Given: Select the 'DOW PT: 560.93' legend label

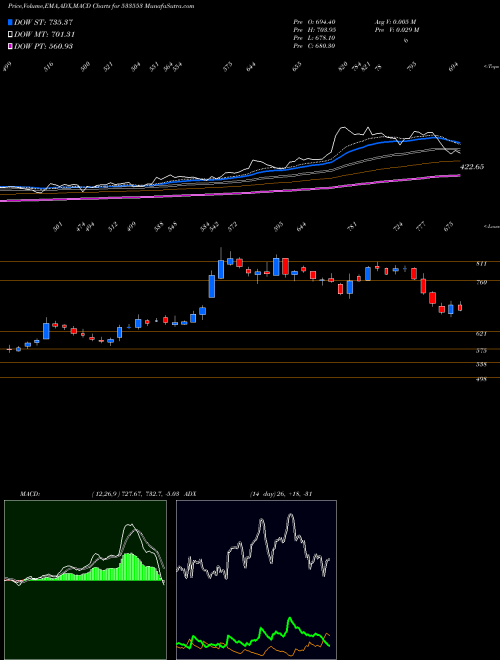Looking at the screenshot, I should click(44, 46).
